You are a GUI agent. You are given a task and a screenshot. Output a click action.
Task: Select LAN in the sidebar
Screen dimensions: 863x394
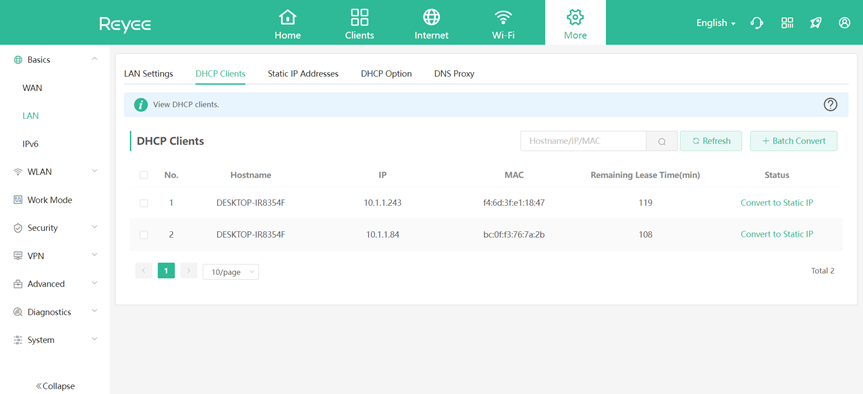coord(30,116)
